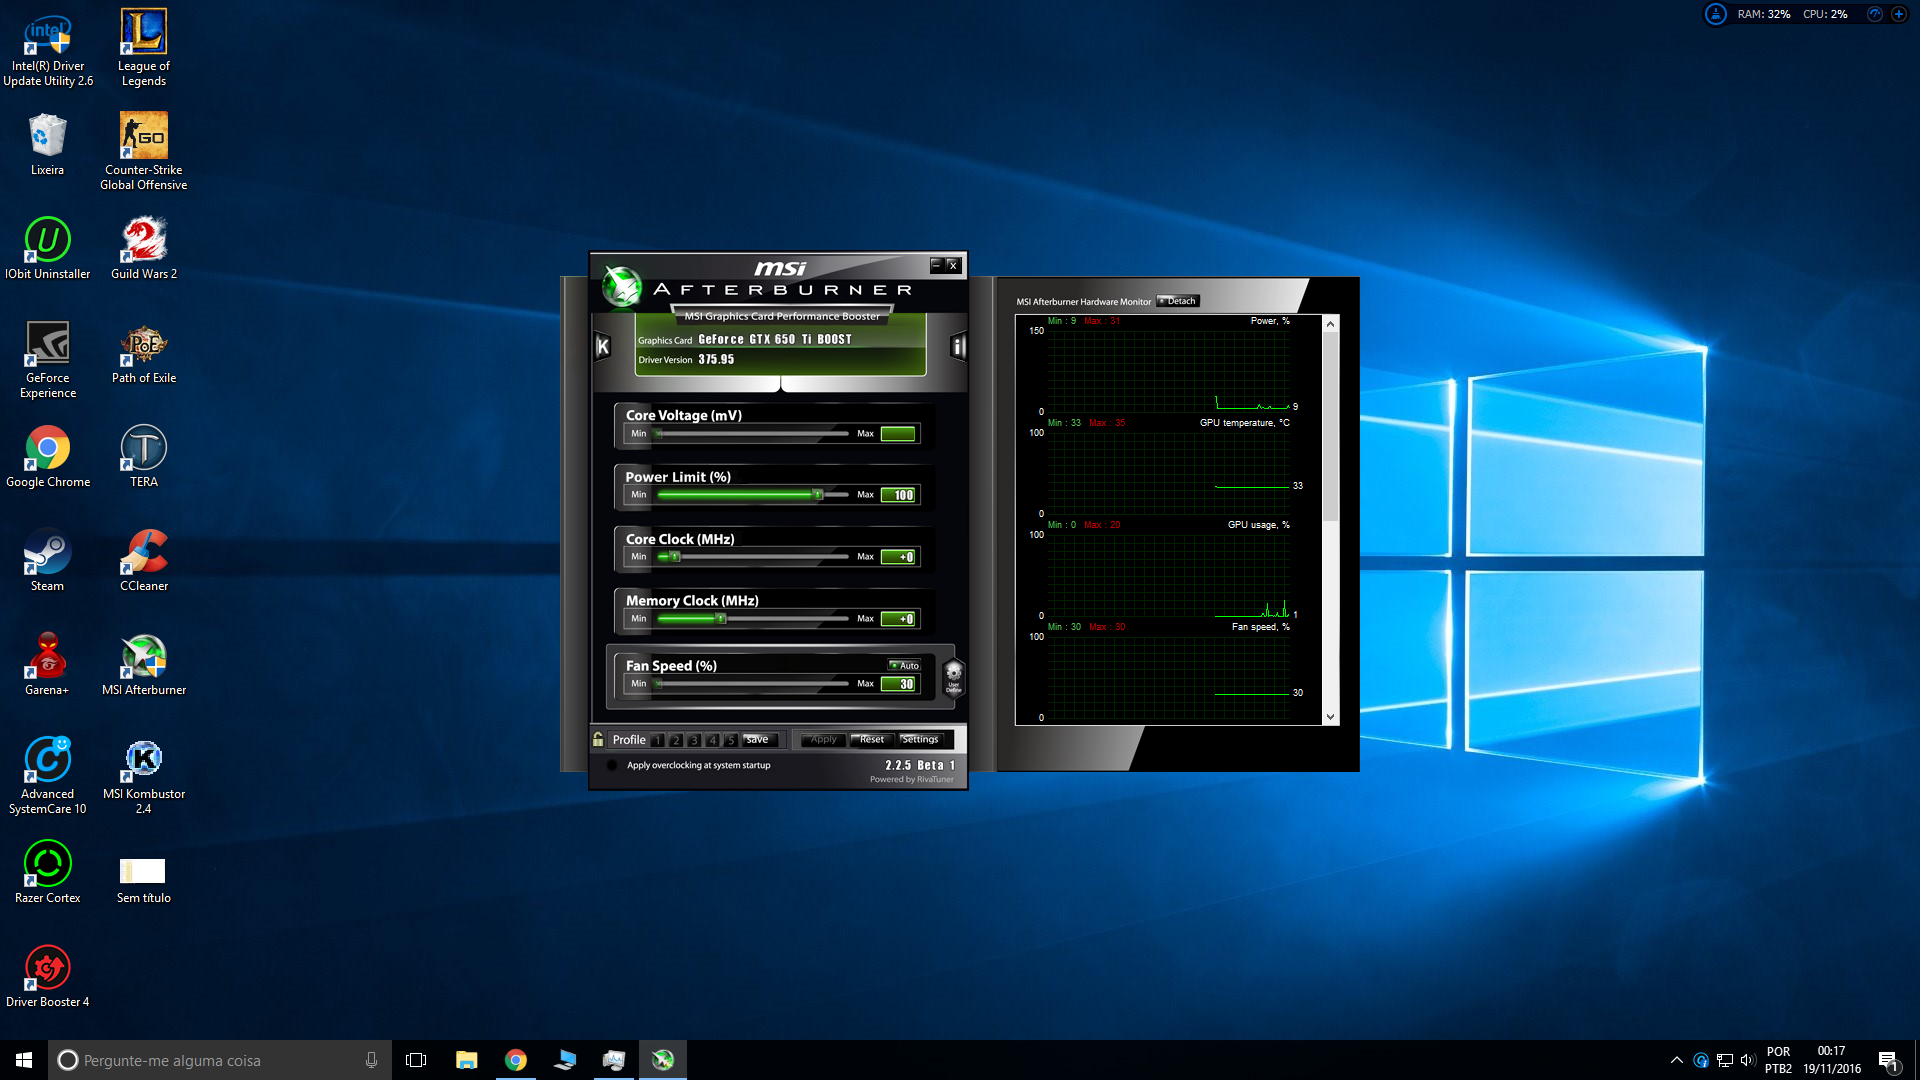The width and height of the screenshot is (1920, 1080).
Task: Toggle the fan speed Auto button
Action: tap(904, 665)
